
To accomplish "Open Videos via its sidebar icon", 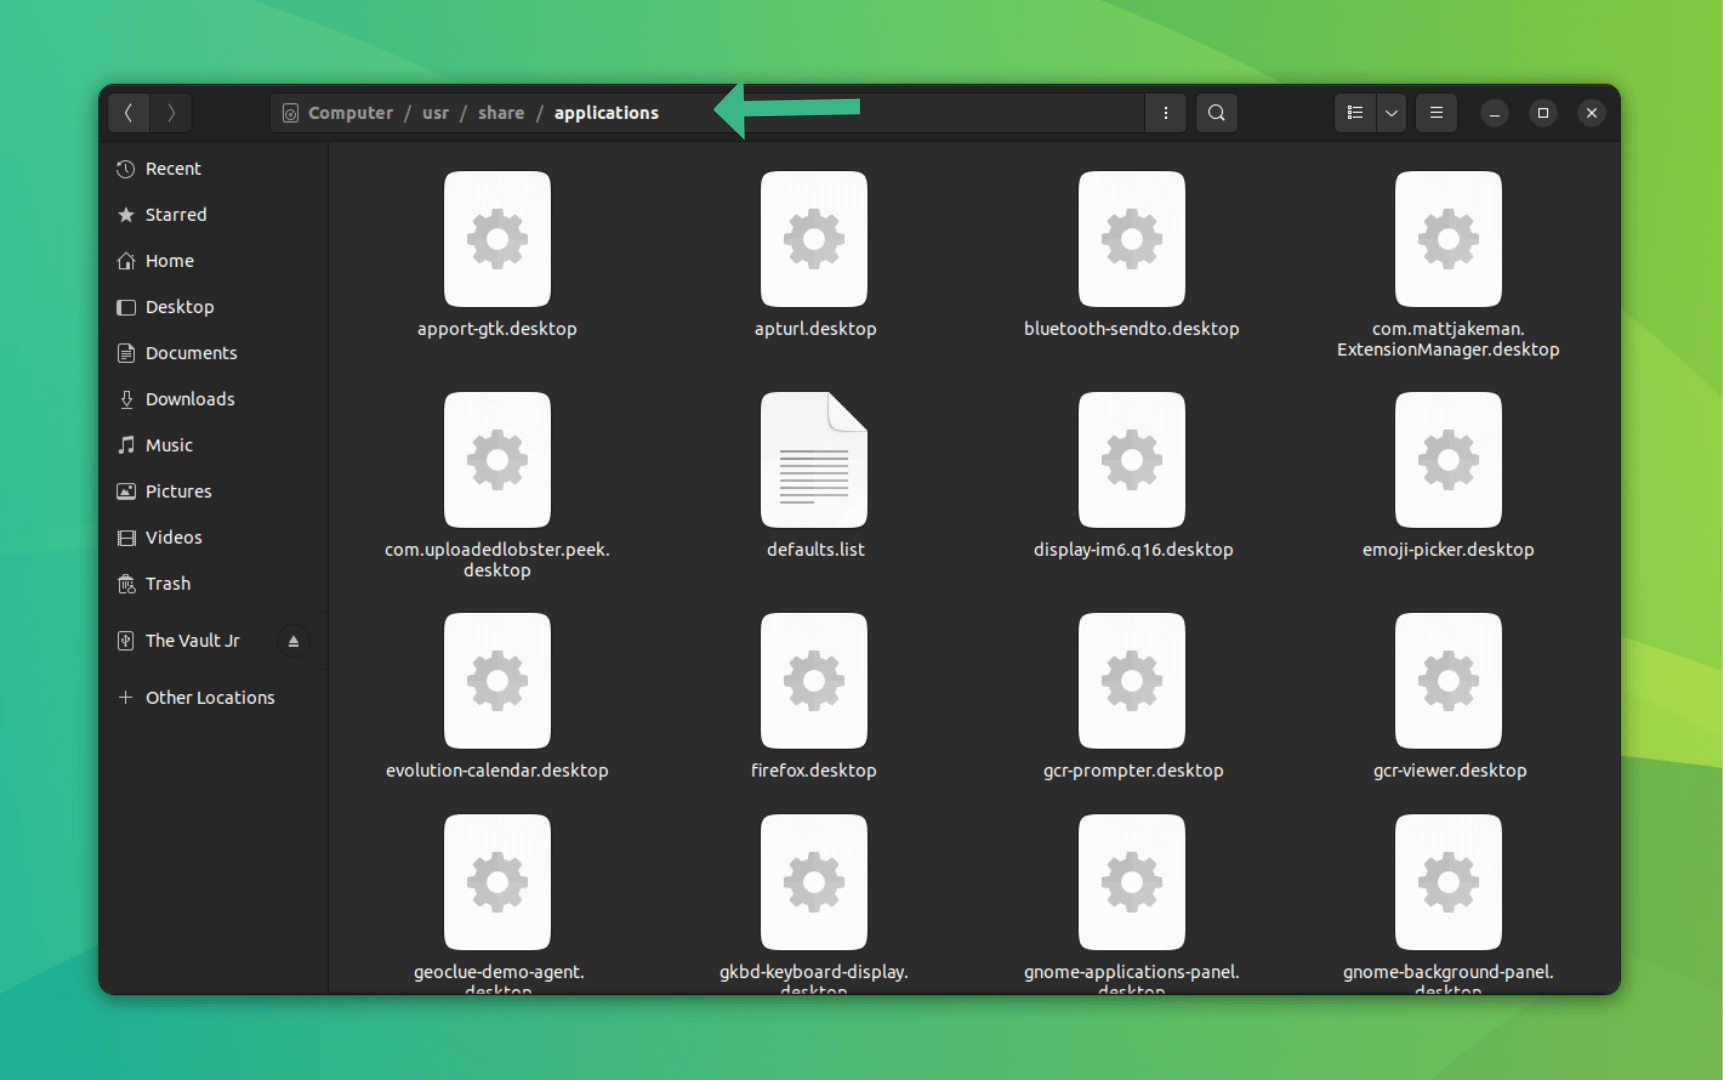I will (x=126, y=537).
